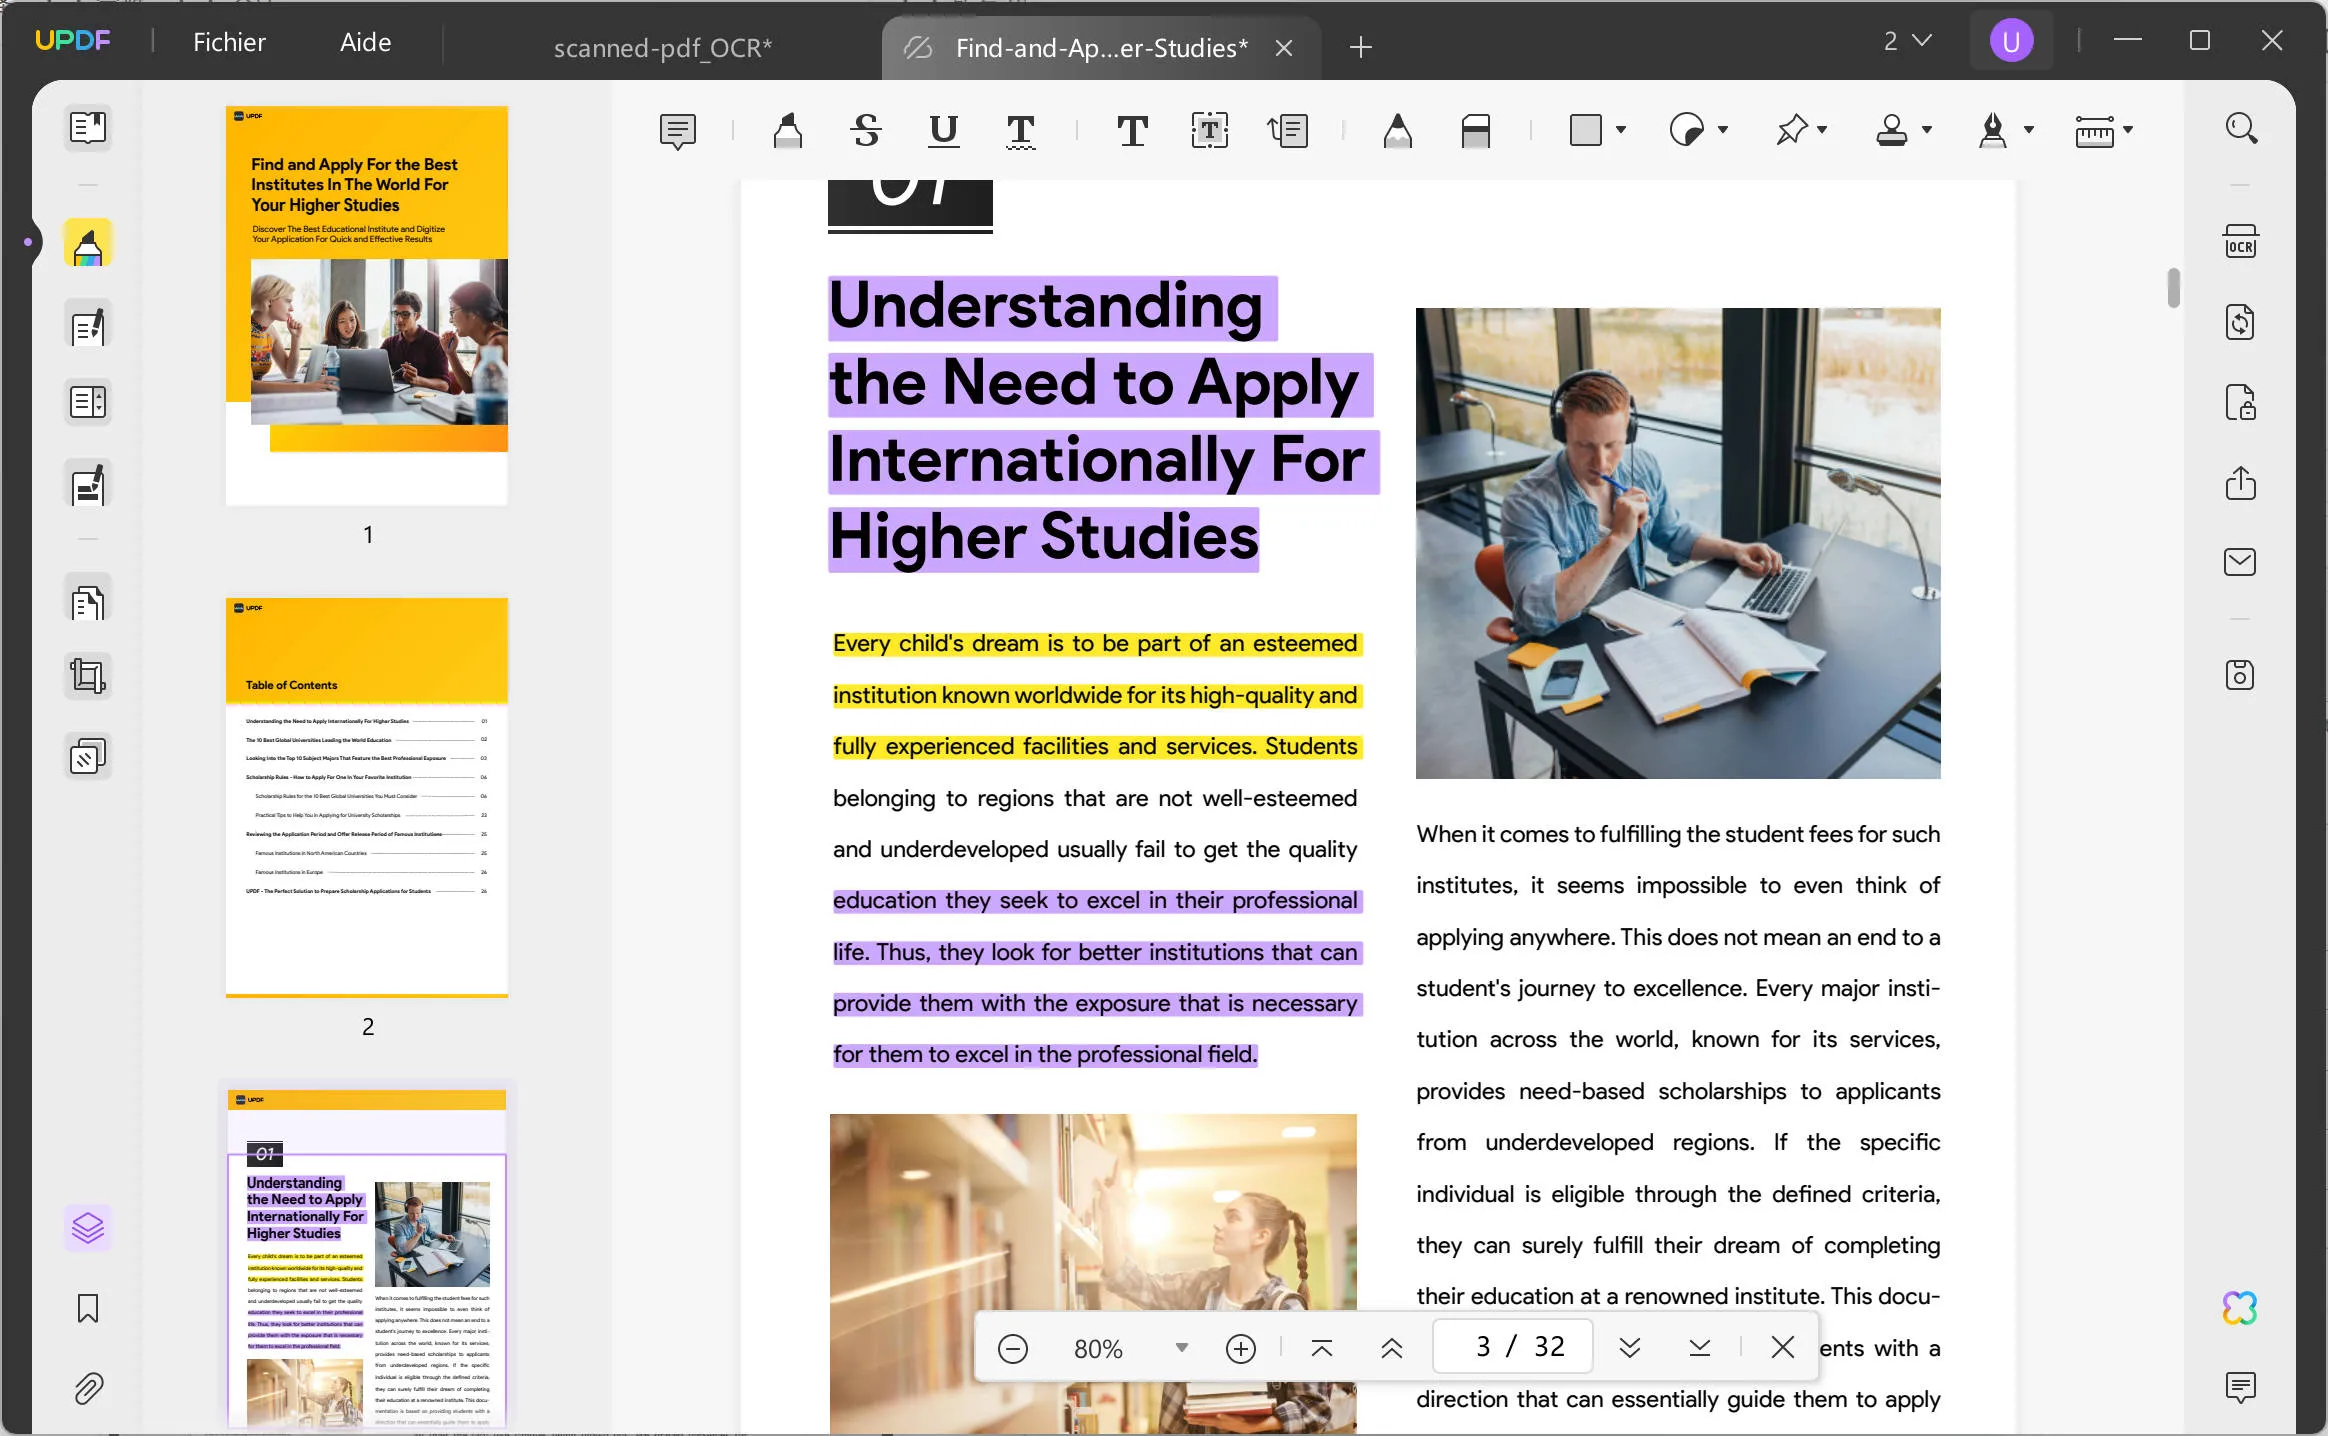This screenshot has width=2328, height=1436.
Task: Open the Fichier menu
Action: (x=229, y=42)
